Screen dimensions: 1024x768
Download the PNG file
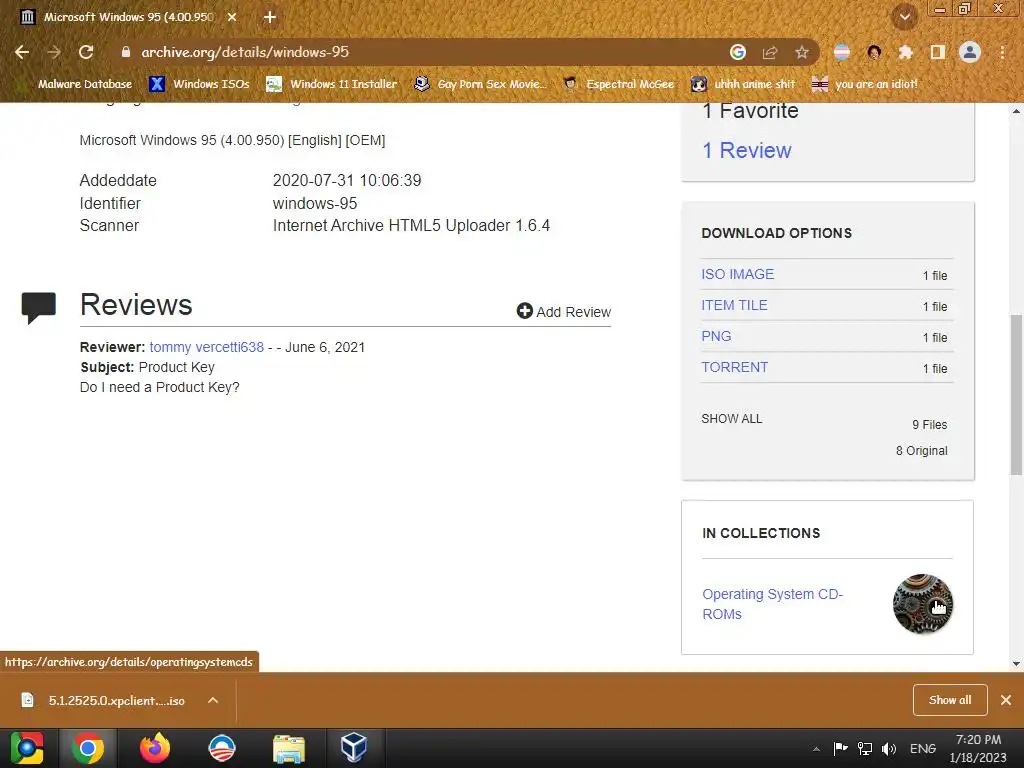[716, 336]
